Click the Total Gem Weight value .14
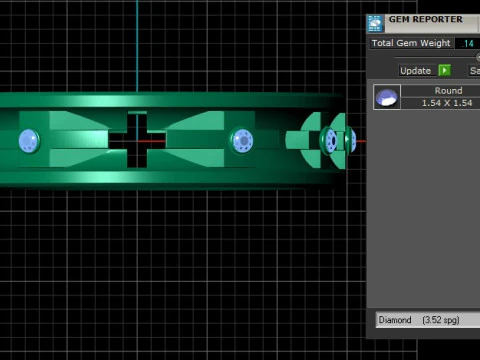 [468, 43]
